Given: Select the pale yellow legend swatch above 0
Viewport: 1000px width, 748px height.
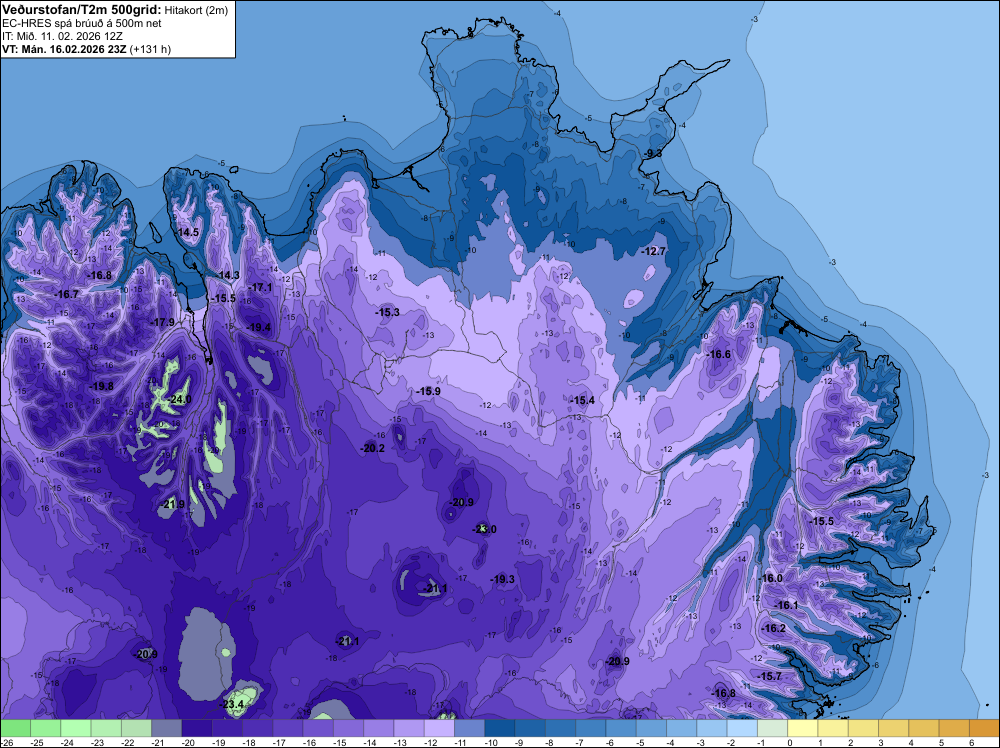Looking at the screenshot, I should [803, 728].
